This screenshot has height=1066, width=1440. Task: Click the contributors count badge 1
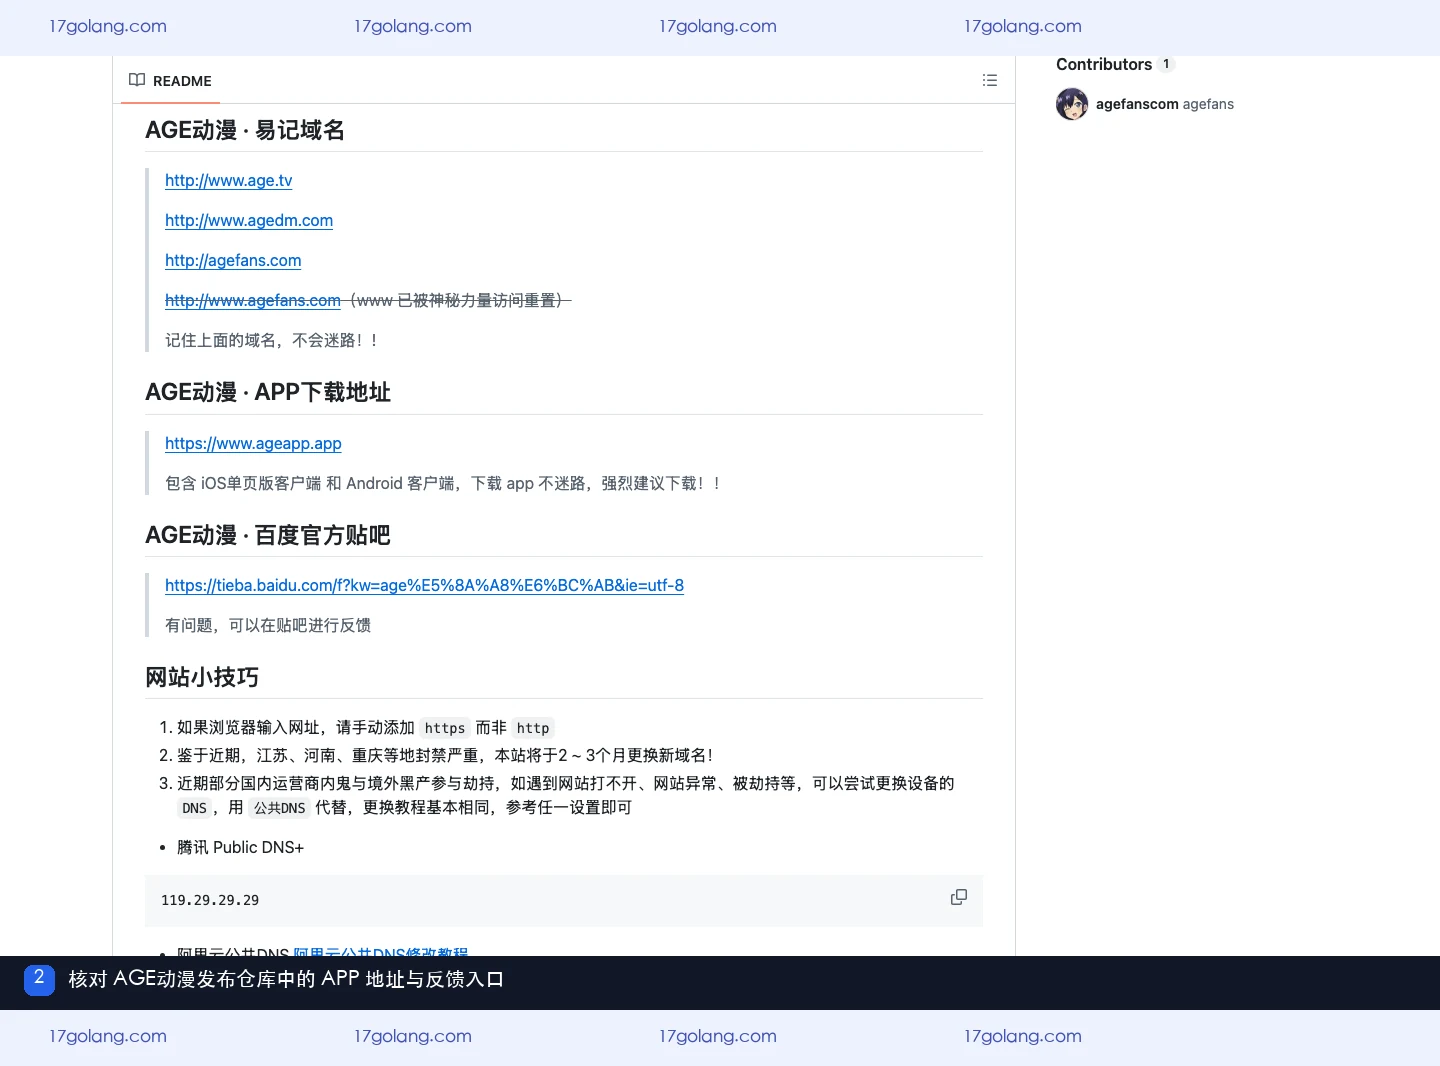[x=1166, y=64]
